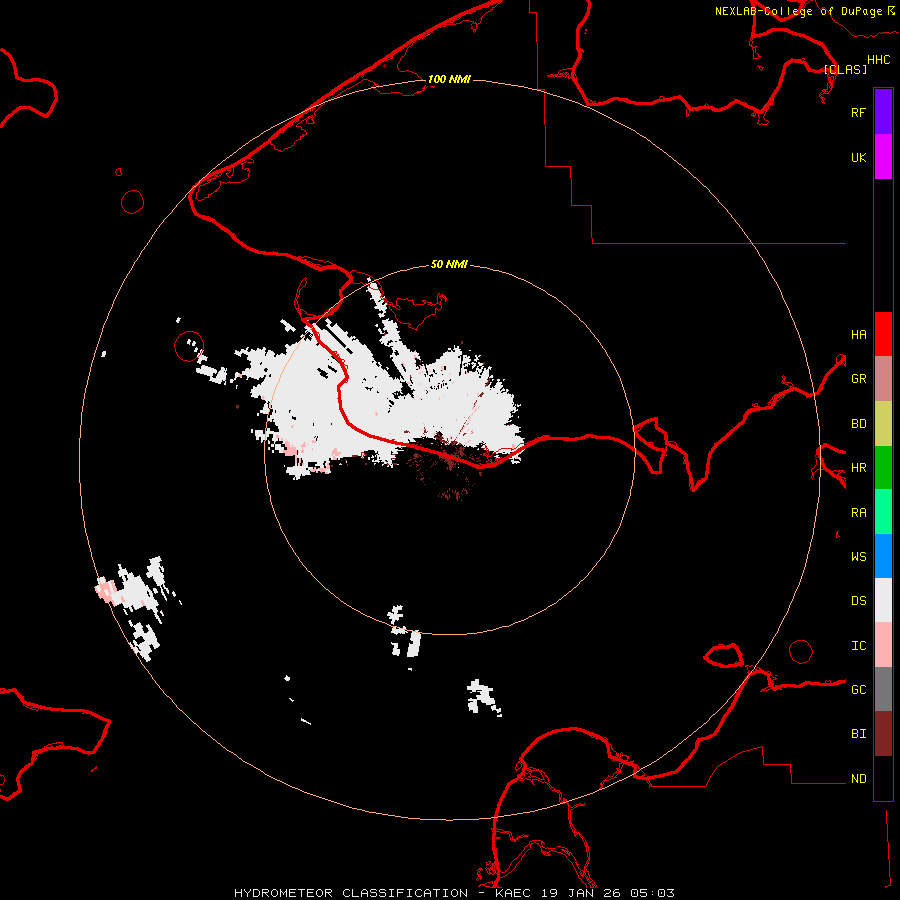Click the 'RF' legend label
900x900 pixels.
tap(858, 112)
